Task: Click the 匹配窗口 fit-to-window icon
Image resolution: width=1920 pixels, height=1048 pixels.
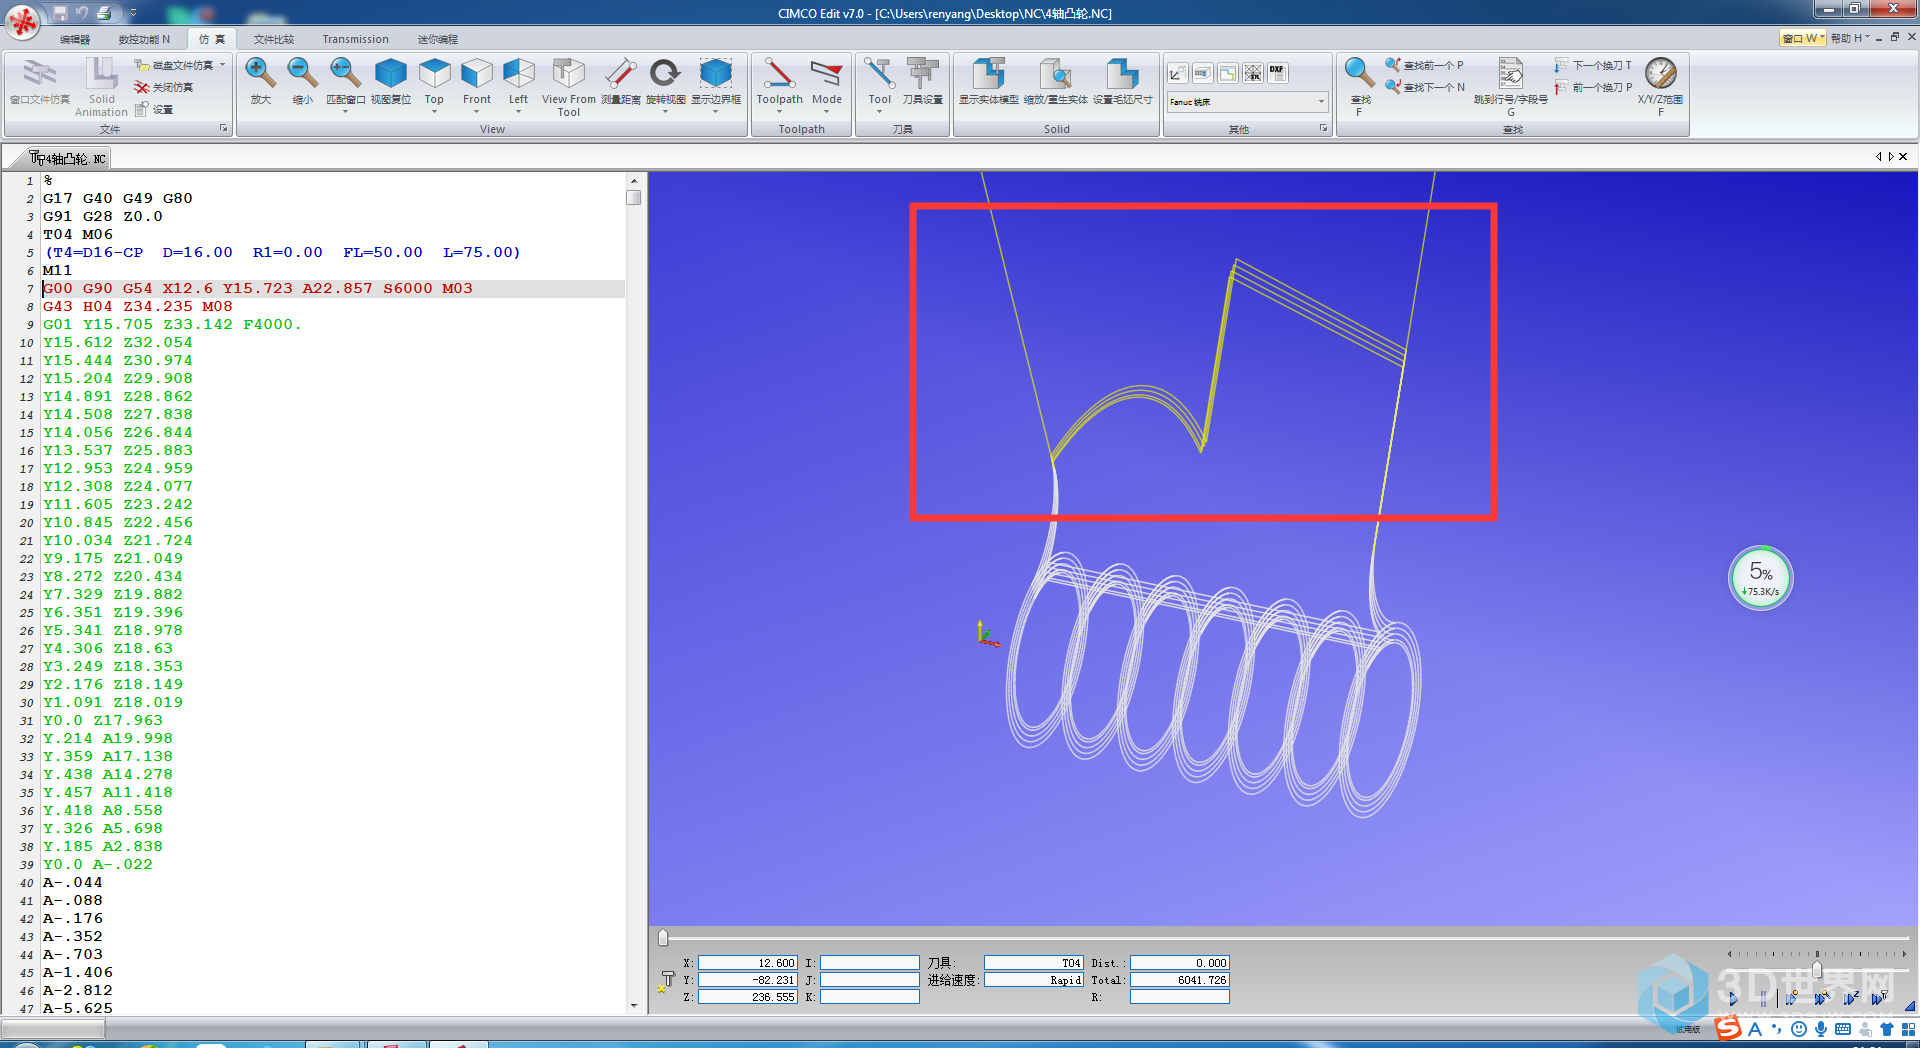Action: tap(345, 74)
